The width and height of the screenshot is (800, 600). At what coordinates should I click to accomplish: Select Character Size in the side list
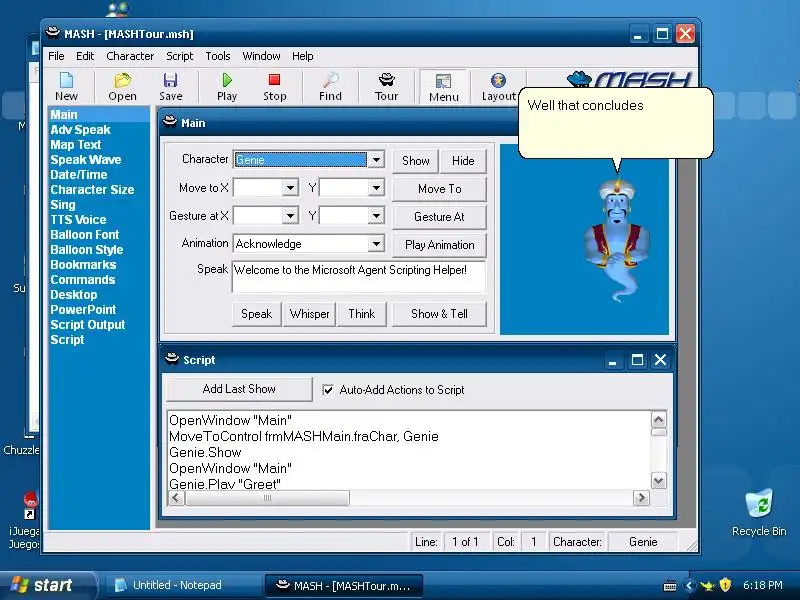point(92,190)
